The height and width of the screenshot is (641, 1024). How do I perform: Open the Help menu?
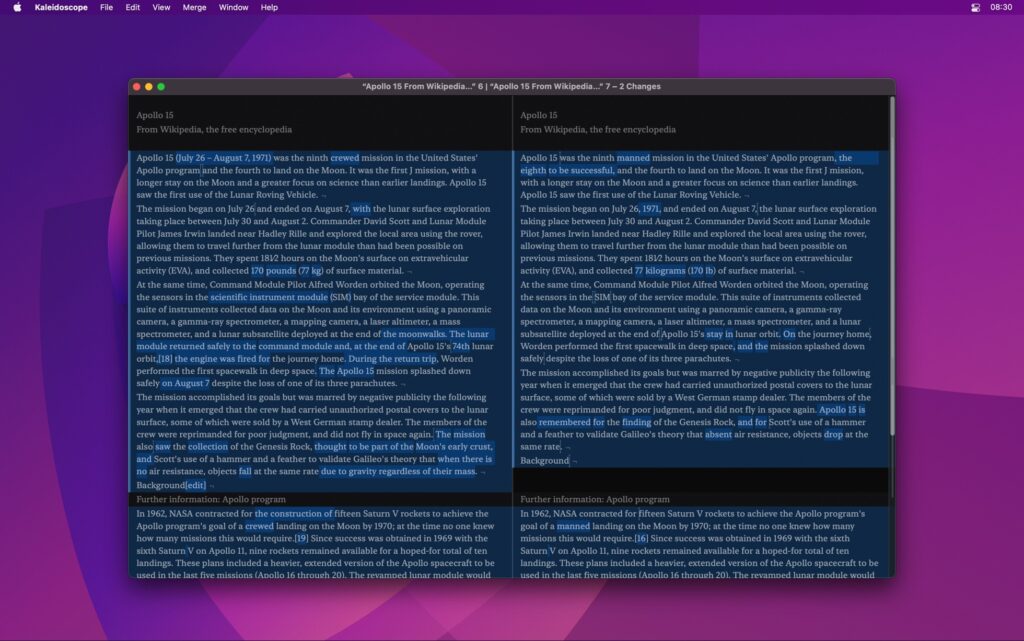point(269,7)
